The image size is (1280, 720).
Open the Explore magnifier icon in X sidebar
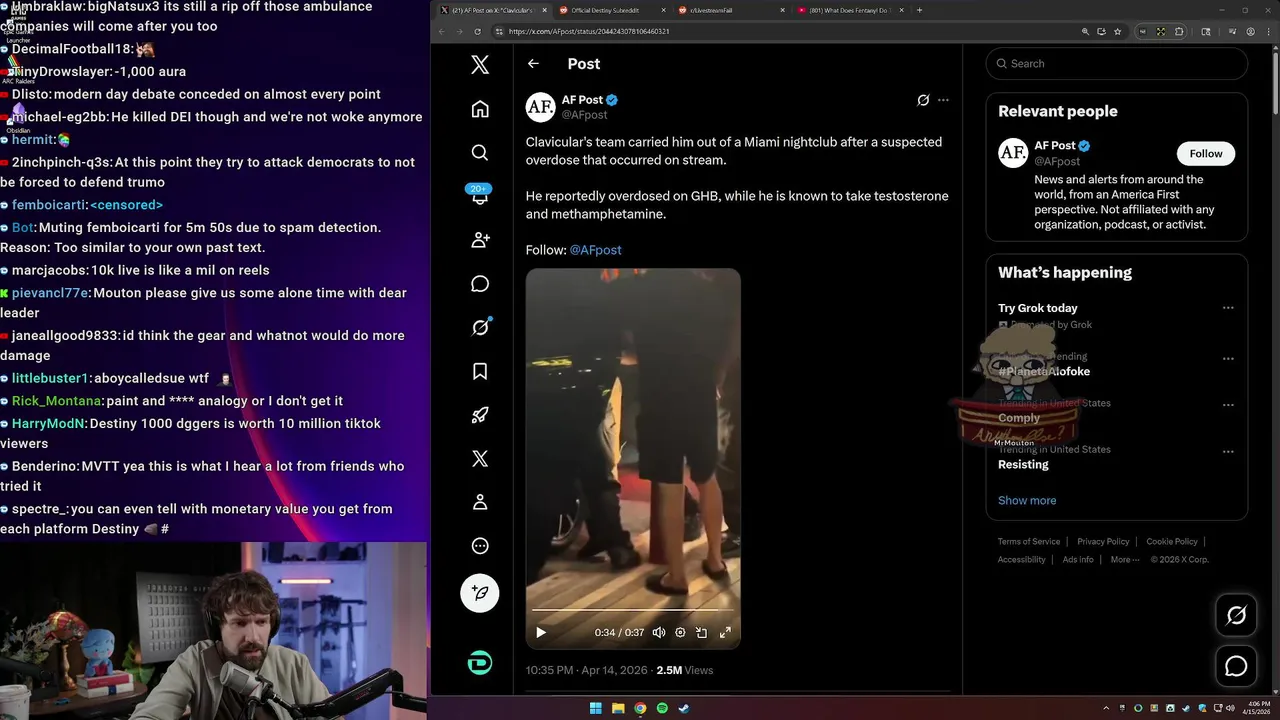[480, 153]
